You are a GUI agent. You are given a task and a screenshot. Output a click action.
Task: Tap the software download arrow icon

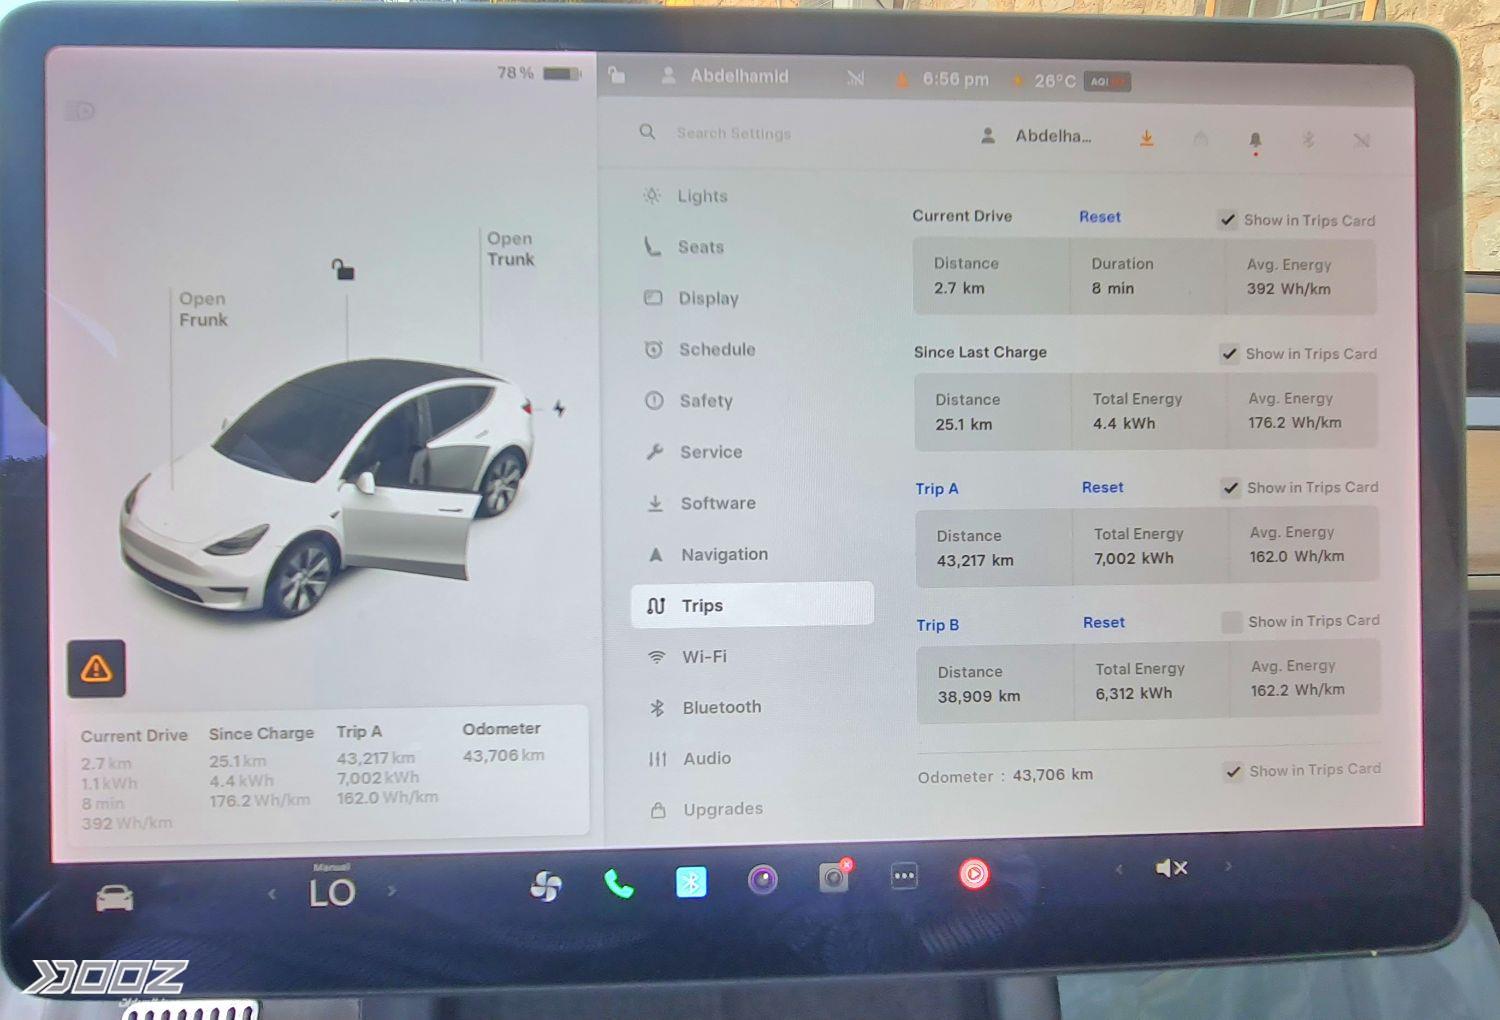[x=1147, y=138]
